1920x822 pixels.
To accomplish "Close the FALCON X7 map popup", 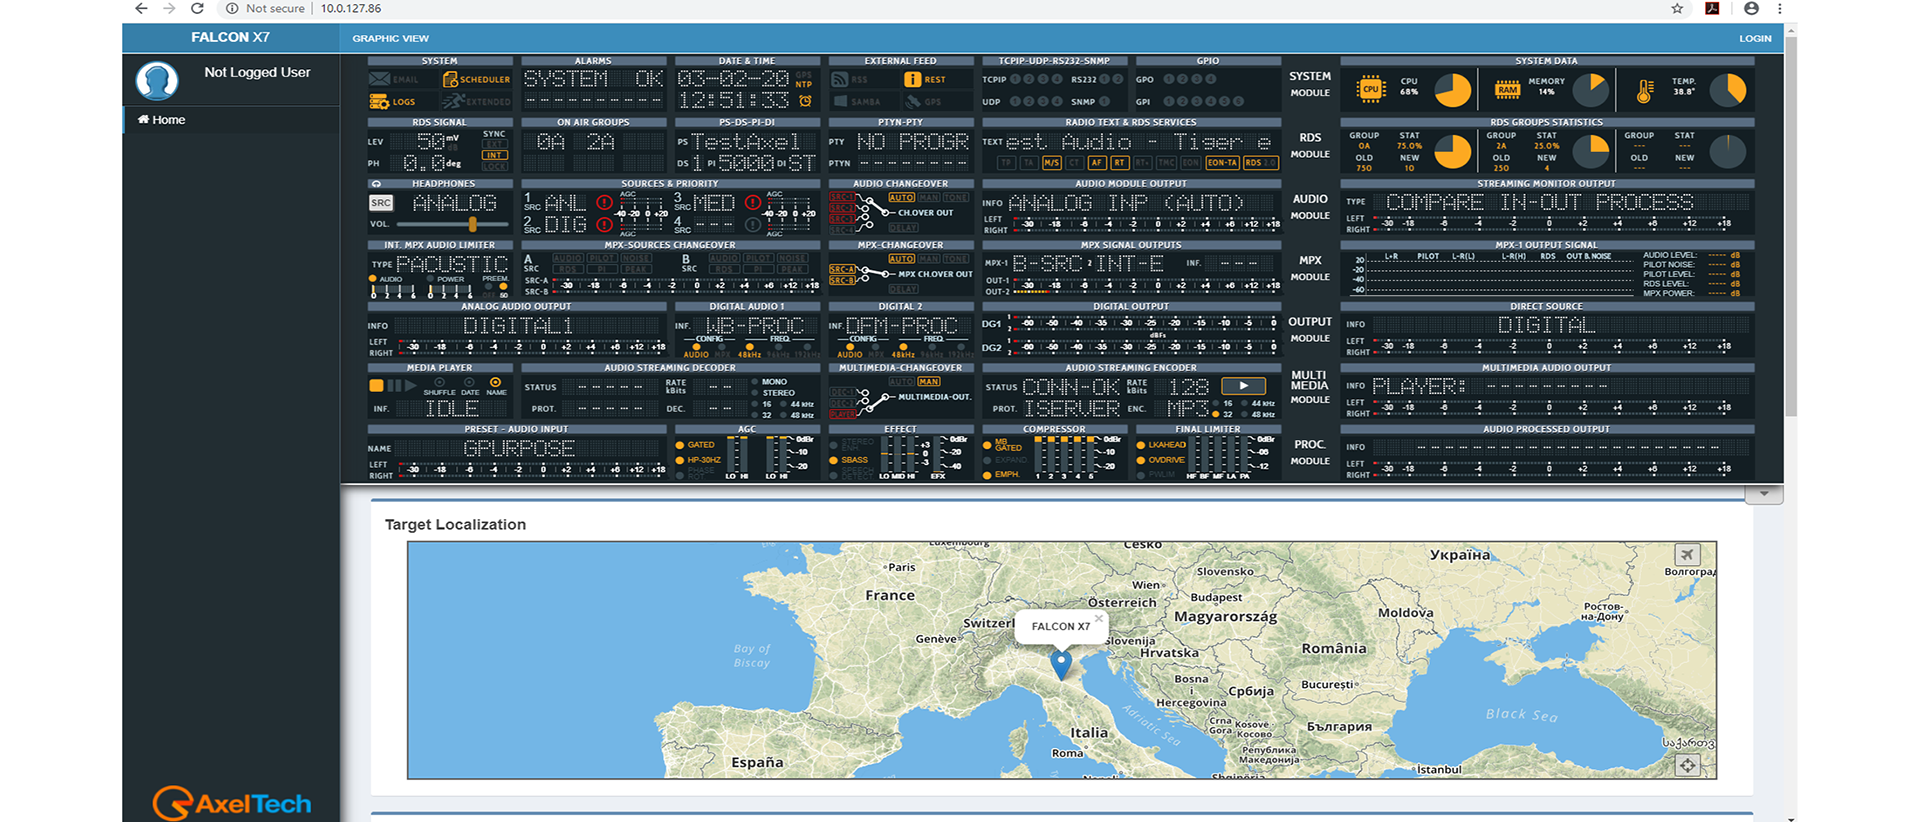I will (1098, 619).
